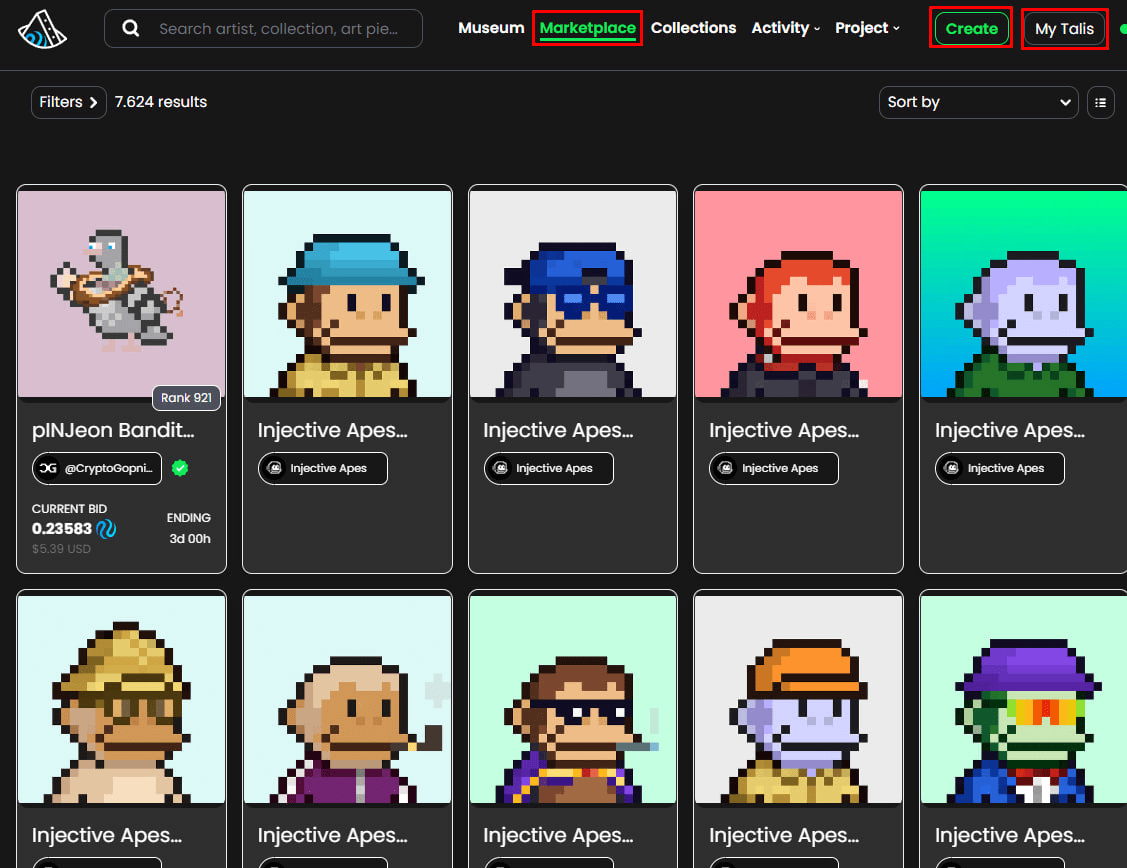Screen dimensions: 1127x868
Task: Expand the Filters panel
Action: coord(68,102)
